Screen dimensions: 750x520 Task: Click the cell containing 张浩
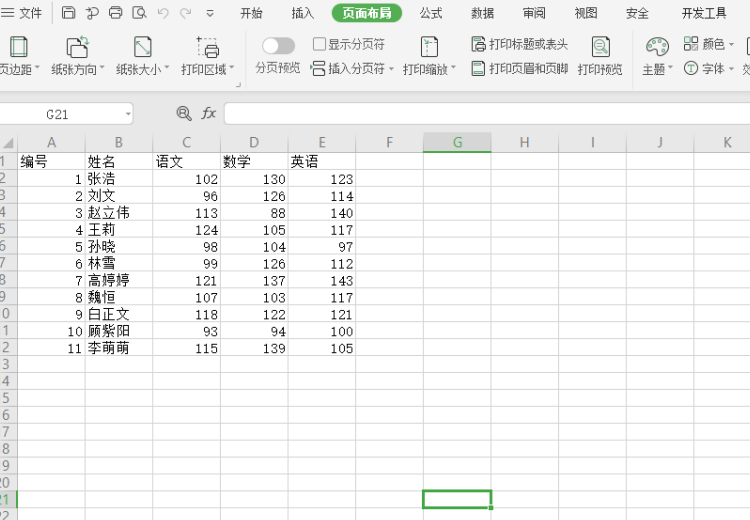tap(119, 178)
